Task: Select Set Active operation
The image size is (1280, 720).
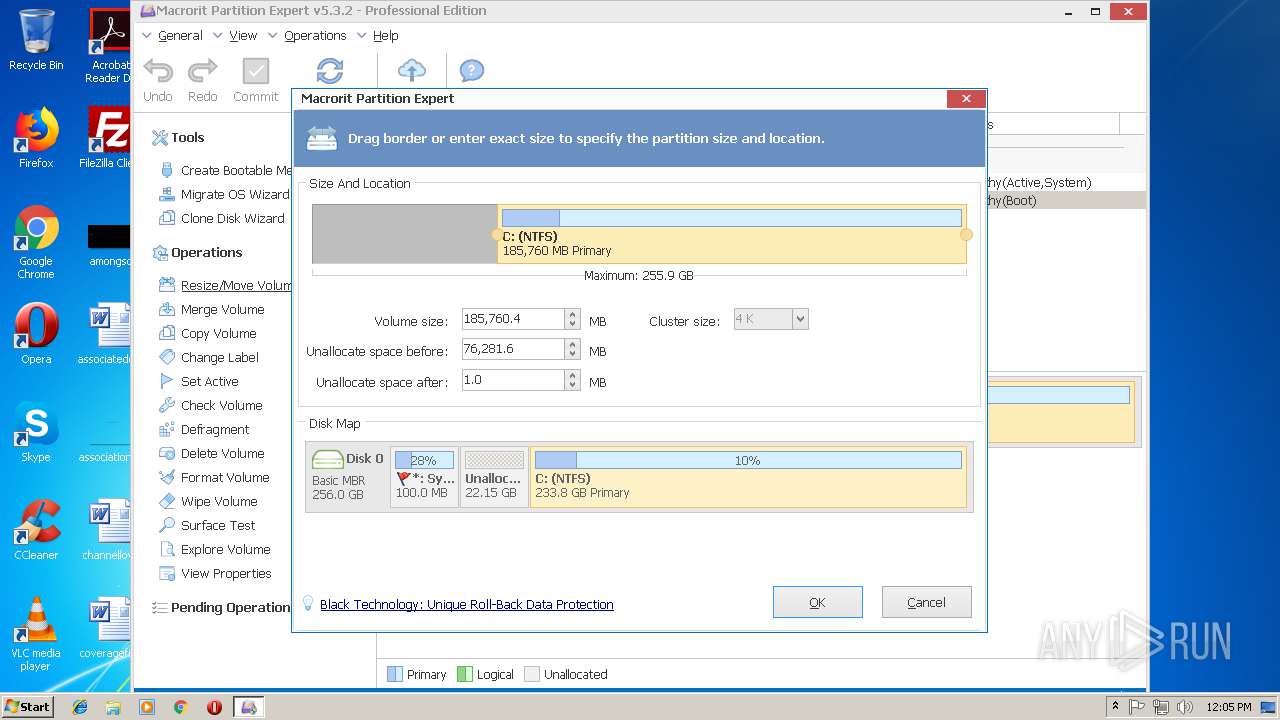Action: click(198, 381)
